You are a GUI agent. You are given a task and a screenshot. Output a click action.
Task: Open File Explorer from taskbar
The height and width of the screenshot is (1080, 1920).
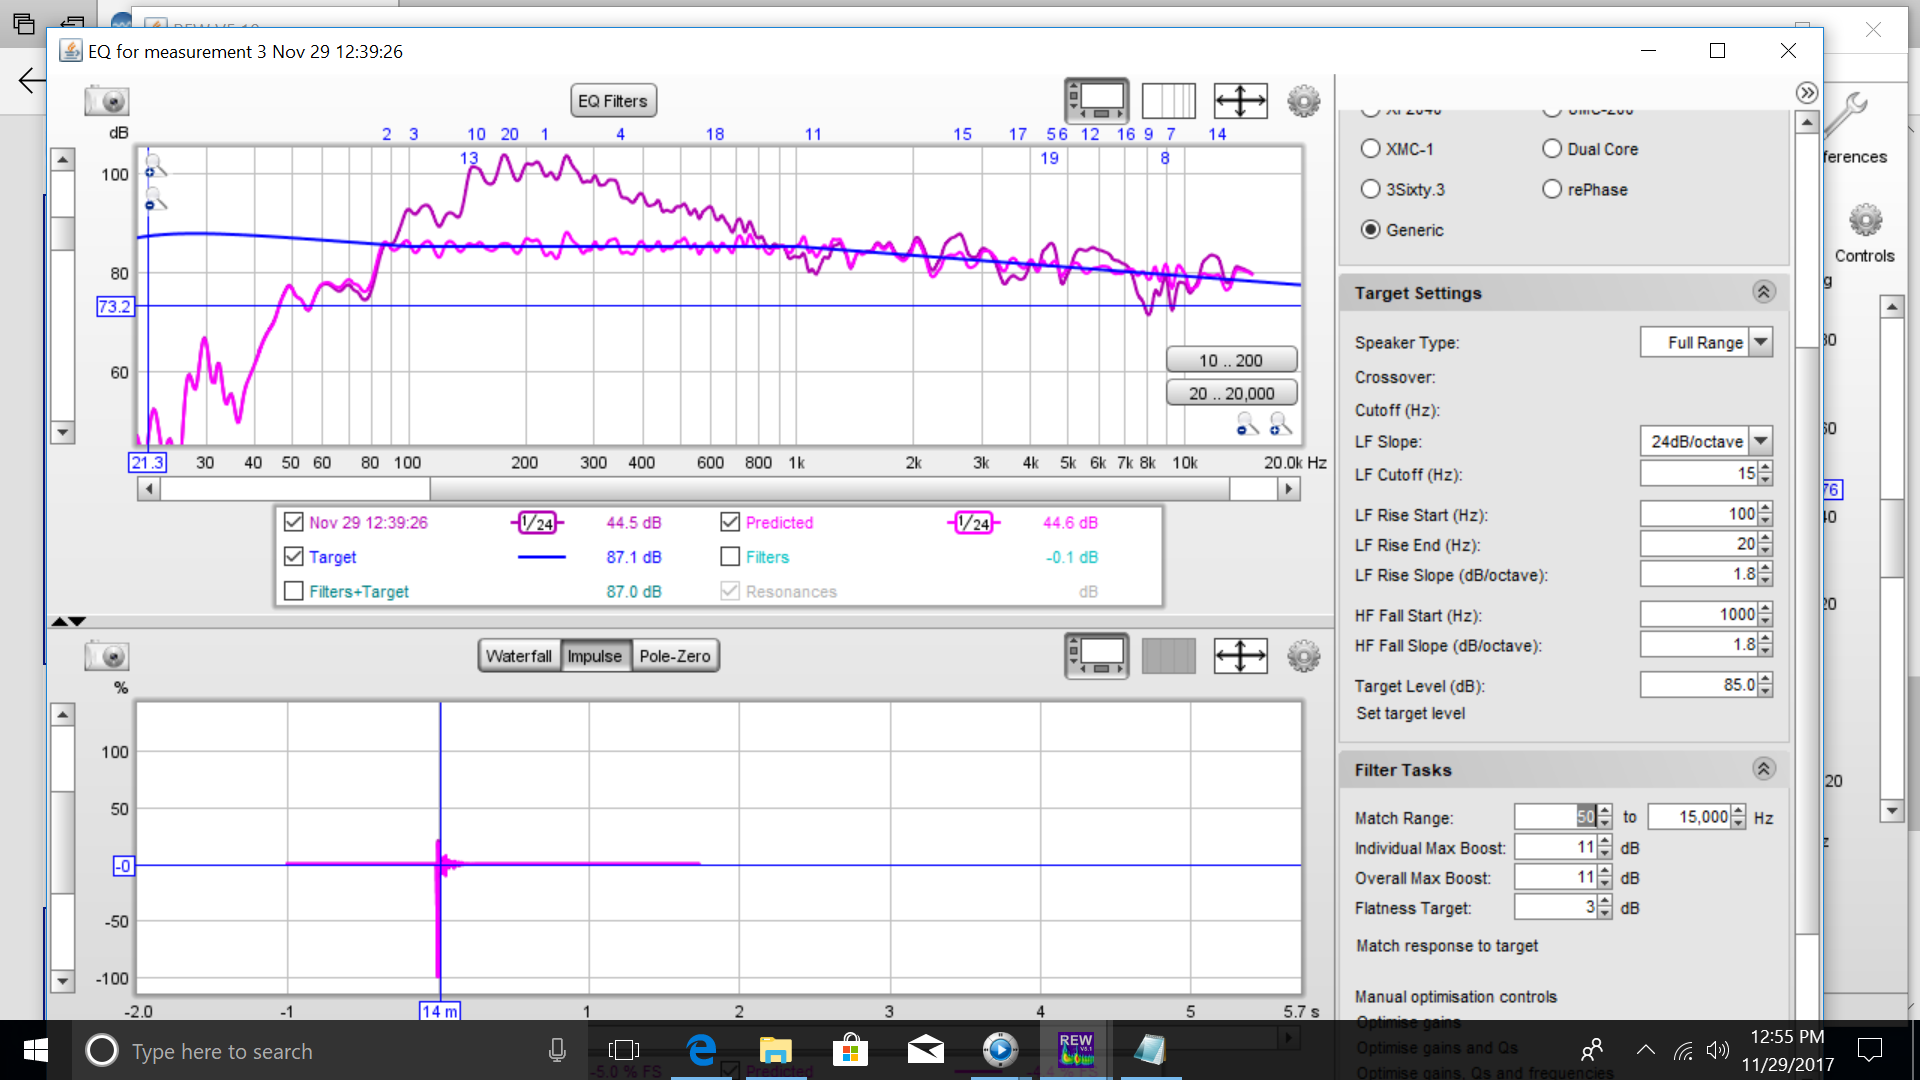[775, 1050]
